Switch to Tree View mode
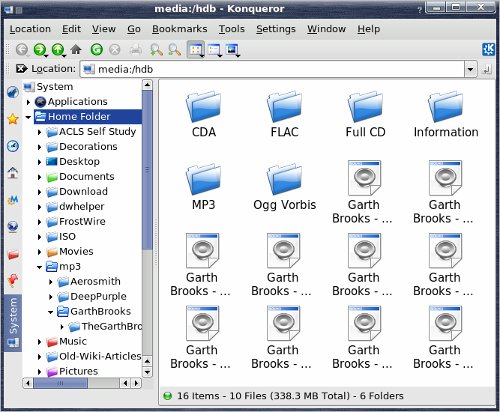This screenshot has width=500, height=412. click(214, 50)
